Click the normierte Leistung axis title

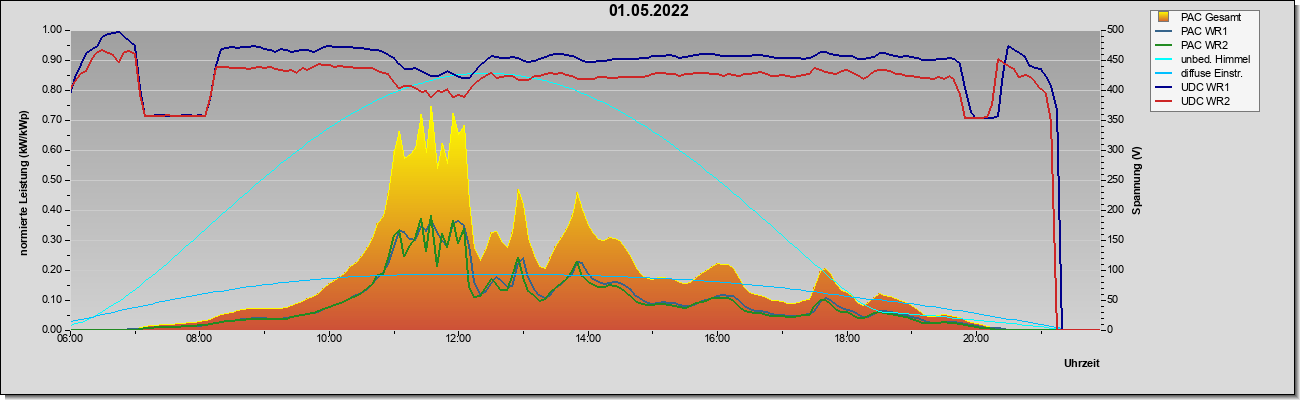pyautogui.click(x=22, y=181)
